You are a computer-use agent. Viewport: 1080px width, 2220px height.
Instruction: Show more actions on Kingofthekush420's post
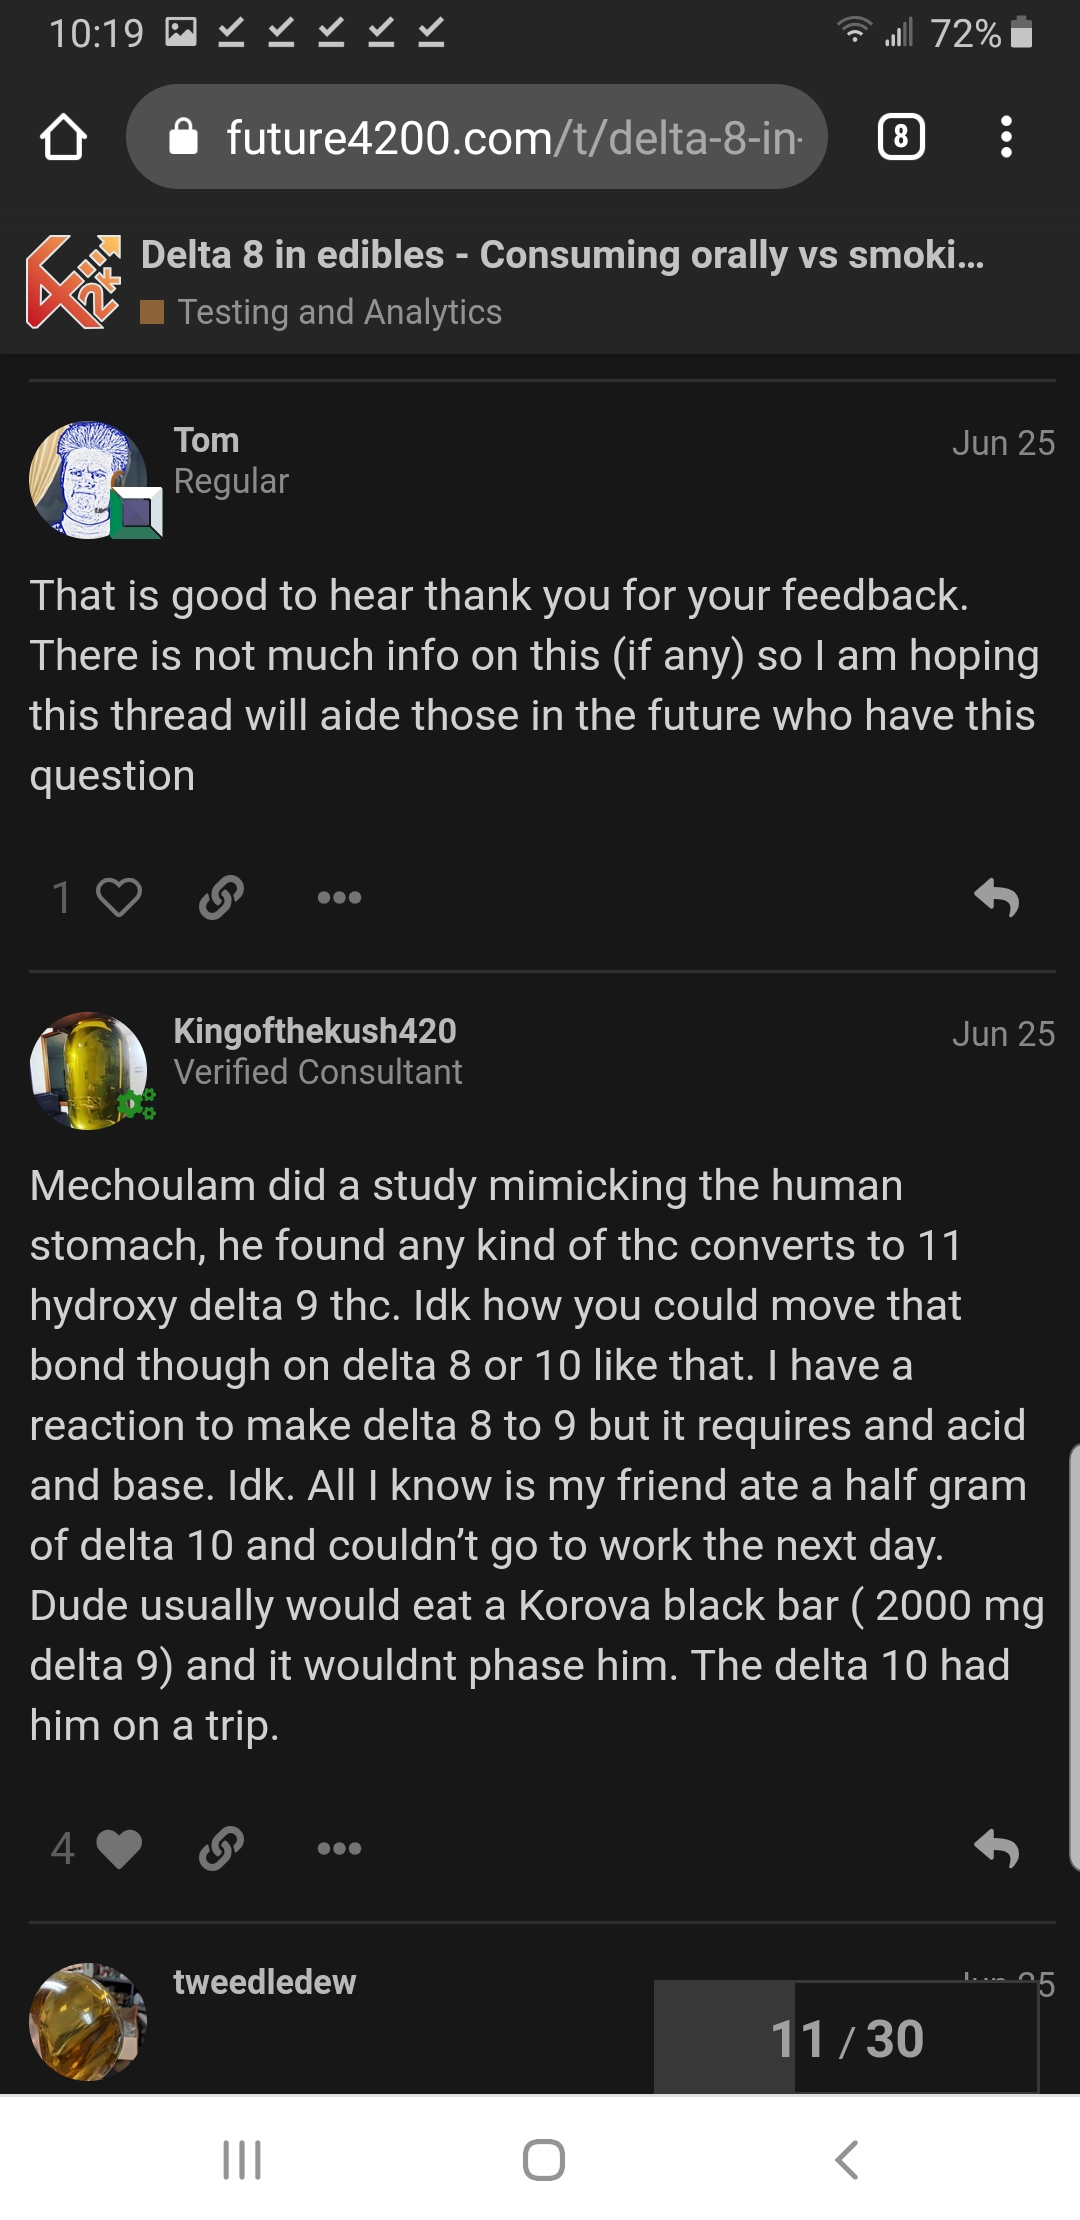coord(339,1848)
